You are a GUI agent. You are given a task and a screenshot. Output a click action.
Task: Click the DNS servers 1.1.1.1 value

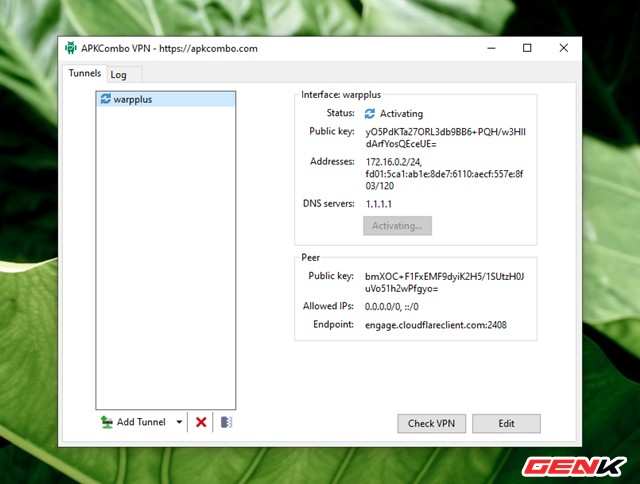pyautogui.click(x=378, y=204)
